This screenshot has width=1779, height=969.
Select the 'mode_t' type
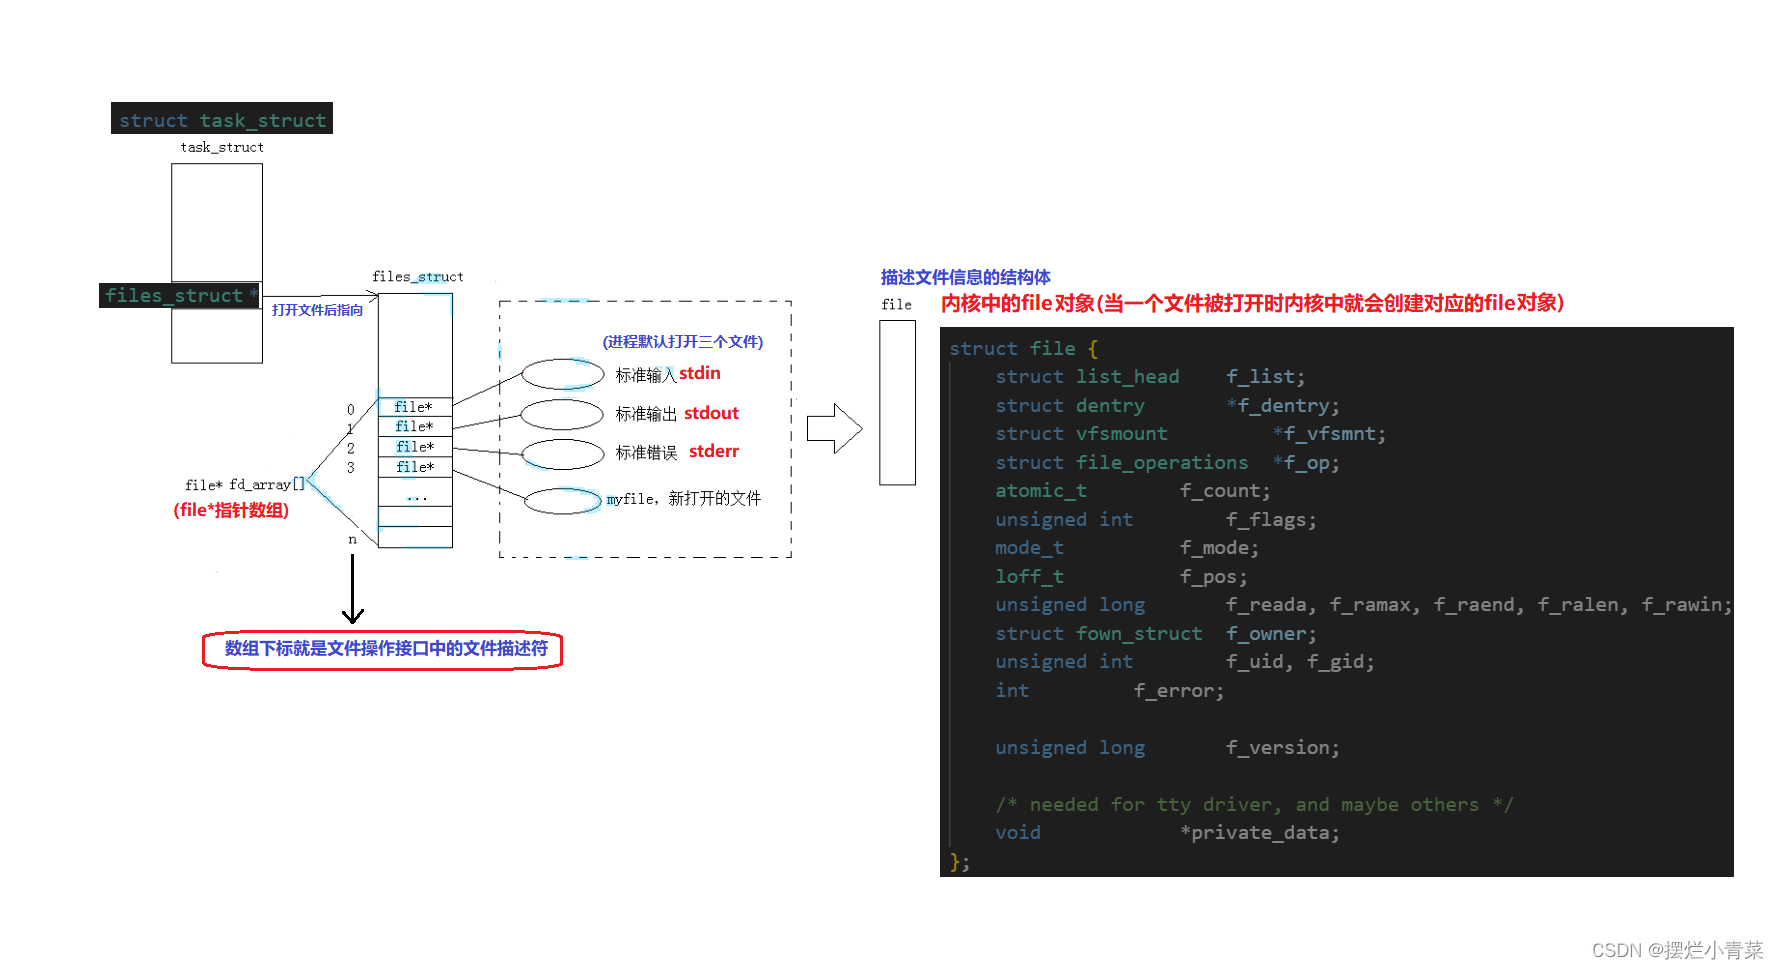click(x=1029, y=548)
